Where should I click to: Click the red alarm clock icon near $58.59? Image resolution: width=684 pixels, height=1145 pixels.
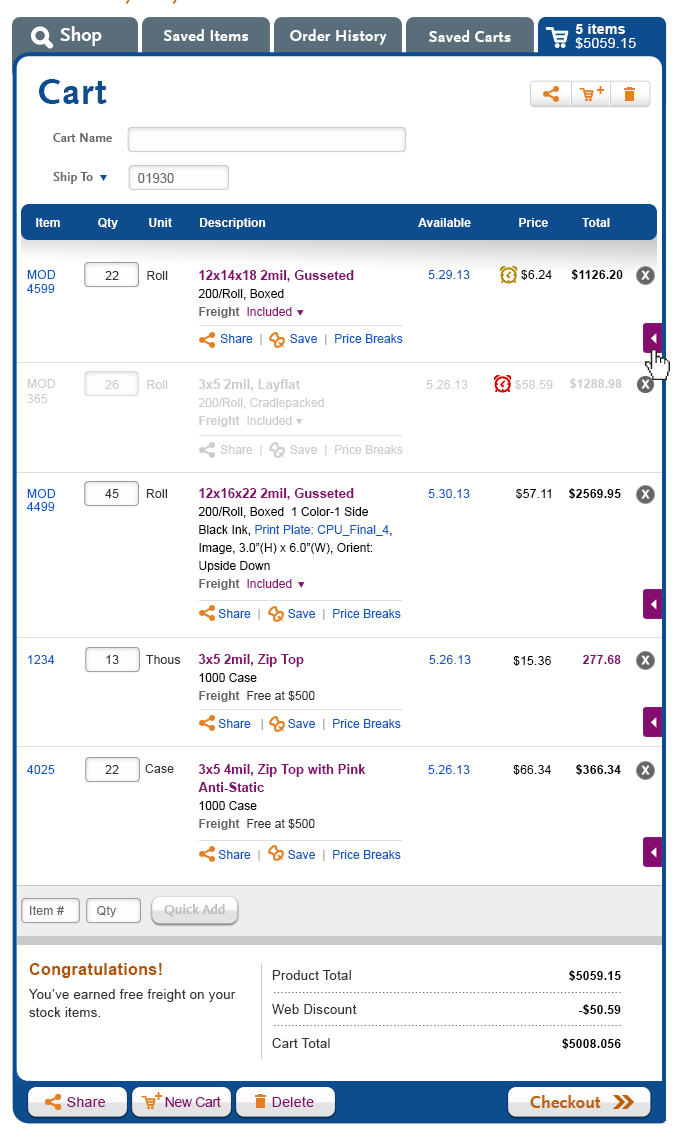(x=502, y=384)
